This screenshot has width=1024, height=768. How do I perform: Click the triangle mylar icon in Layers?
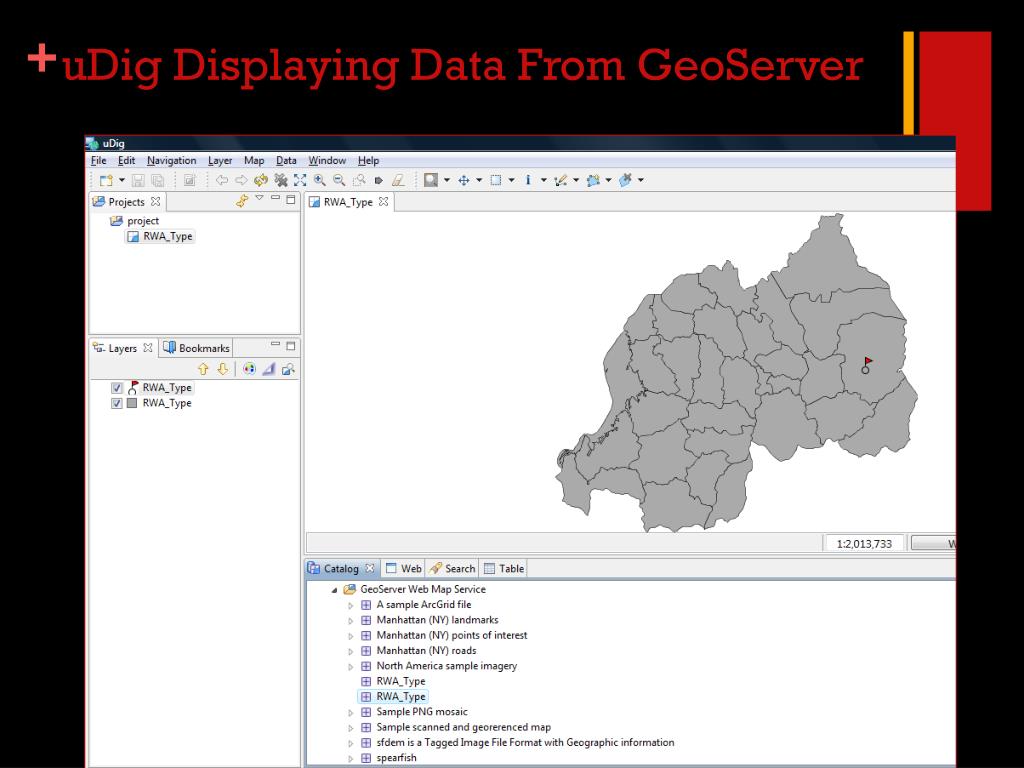(x=268, y=369)
